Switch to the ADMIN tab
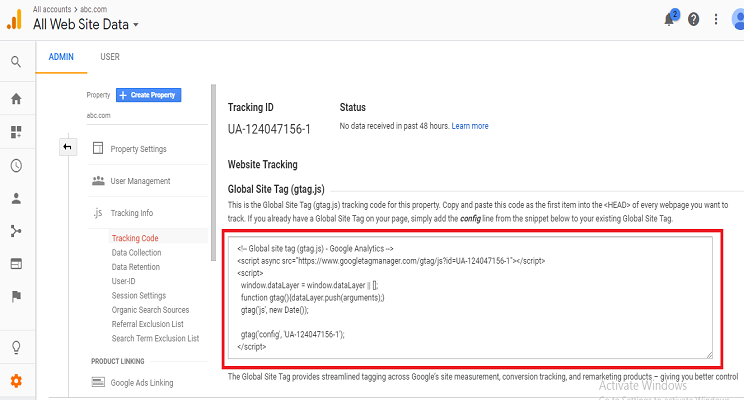The width and height of the screenshot is (744, 400). point(61,57)
